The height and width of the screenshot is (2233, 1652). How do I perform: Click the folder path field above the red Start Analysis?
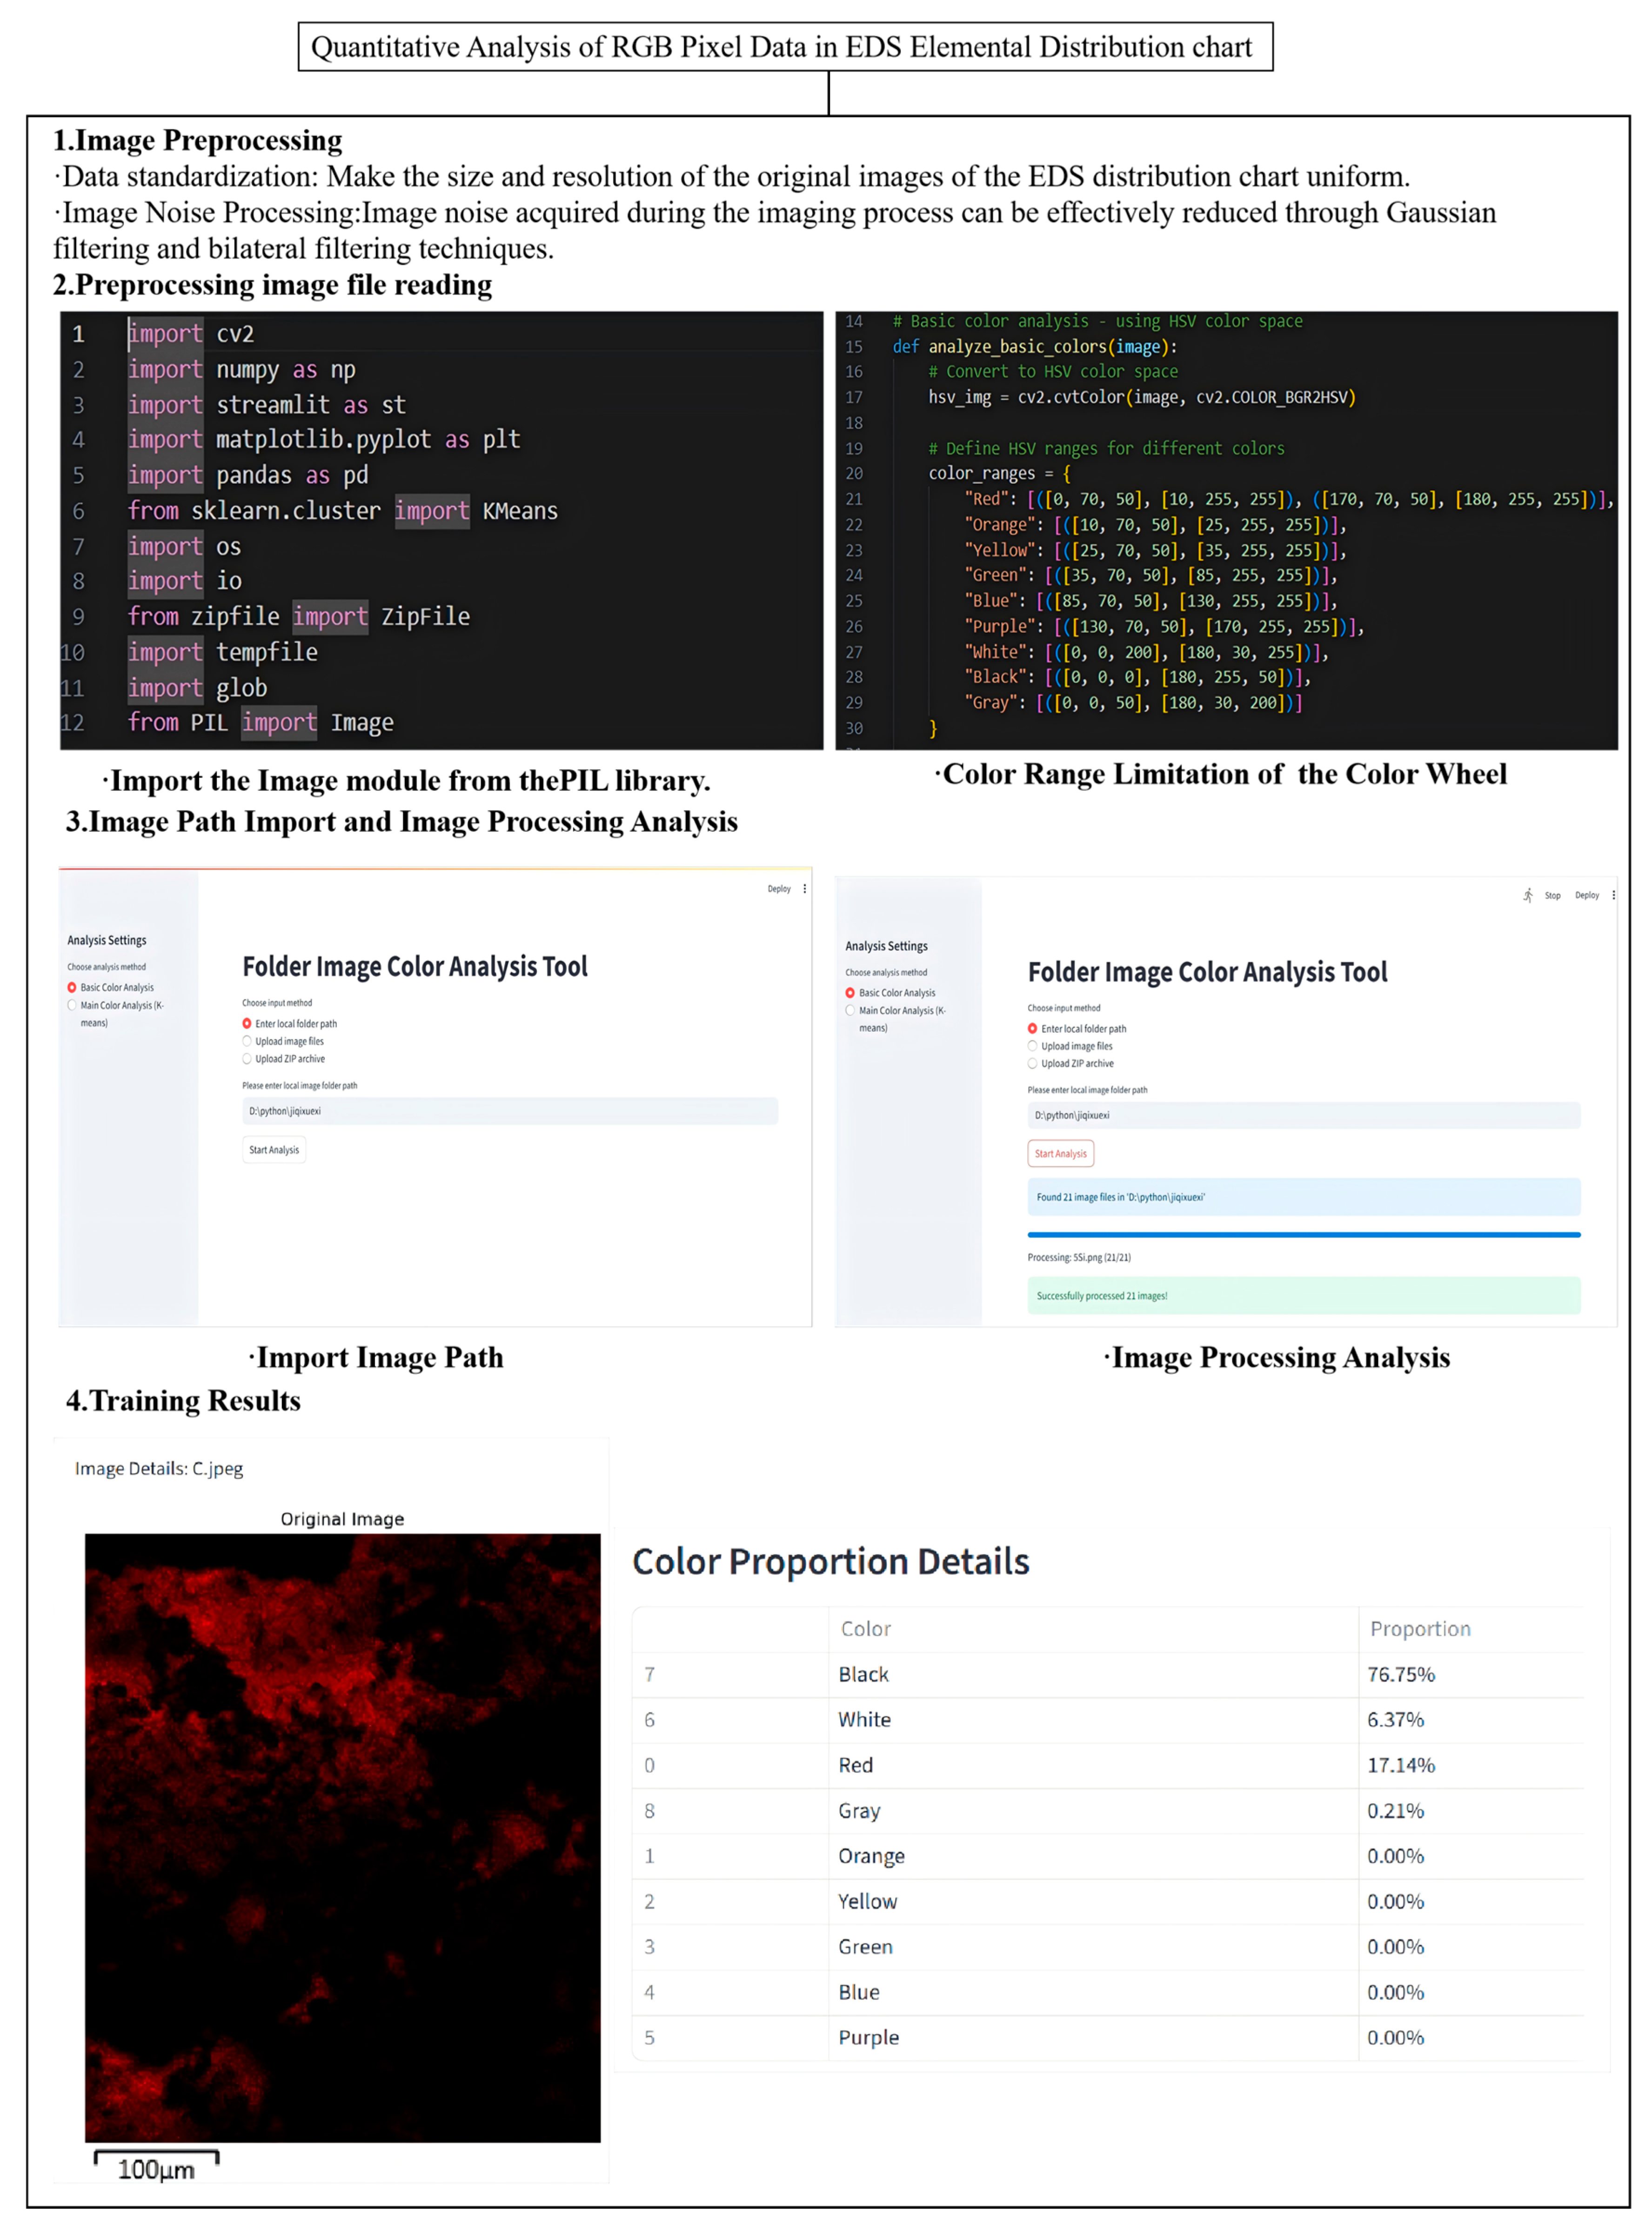tap(1303, 1115)
